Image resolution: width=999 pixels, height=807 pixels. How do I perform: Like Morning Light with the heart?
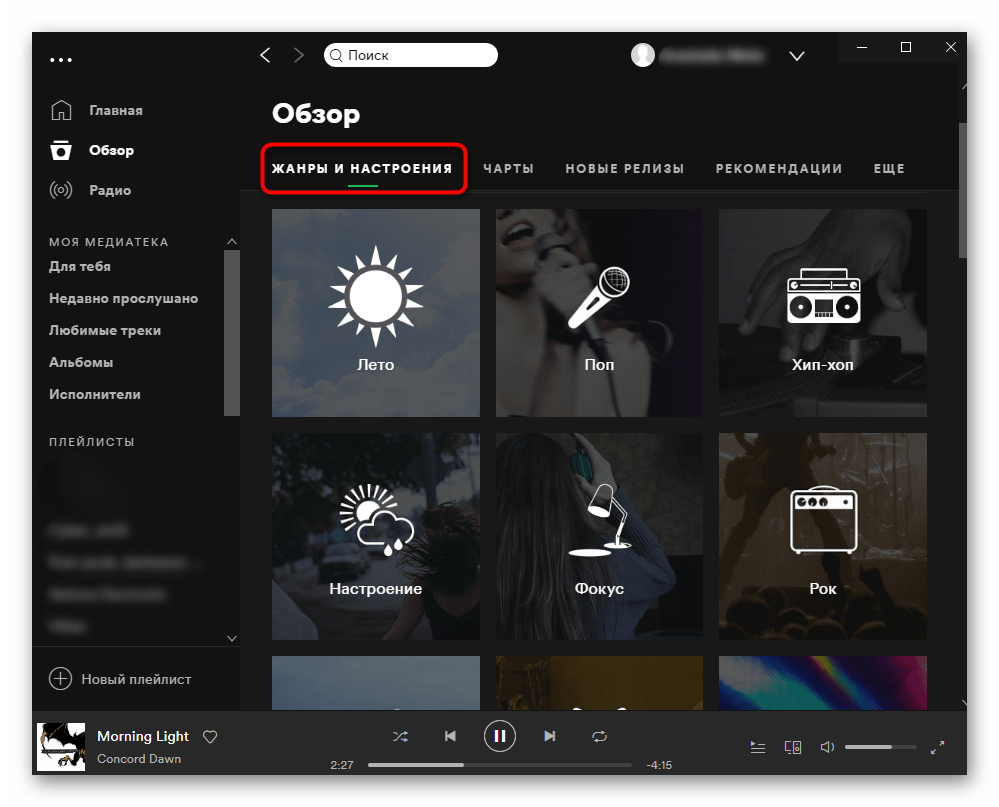point(210,737)
